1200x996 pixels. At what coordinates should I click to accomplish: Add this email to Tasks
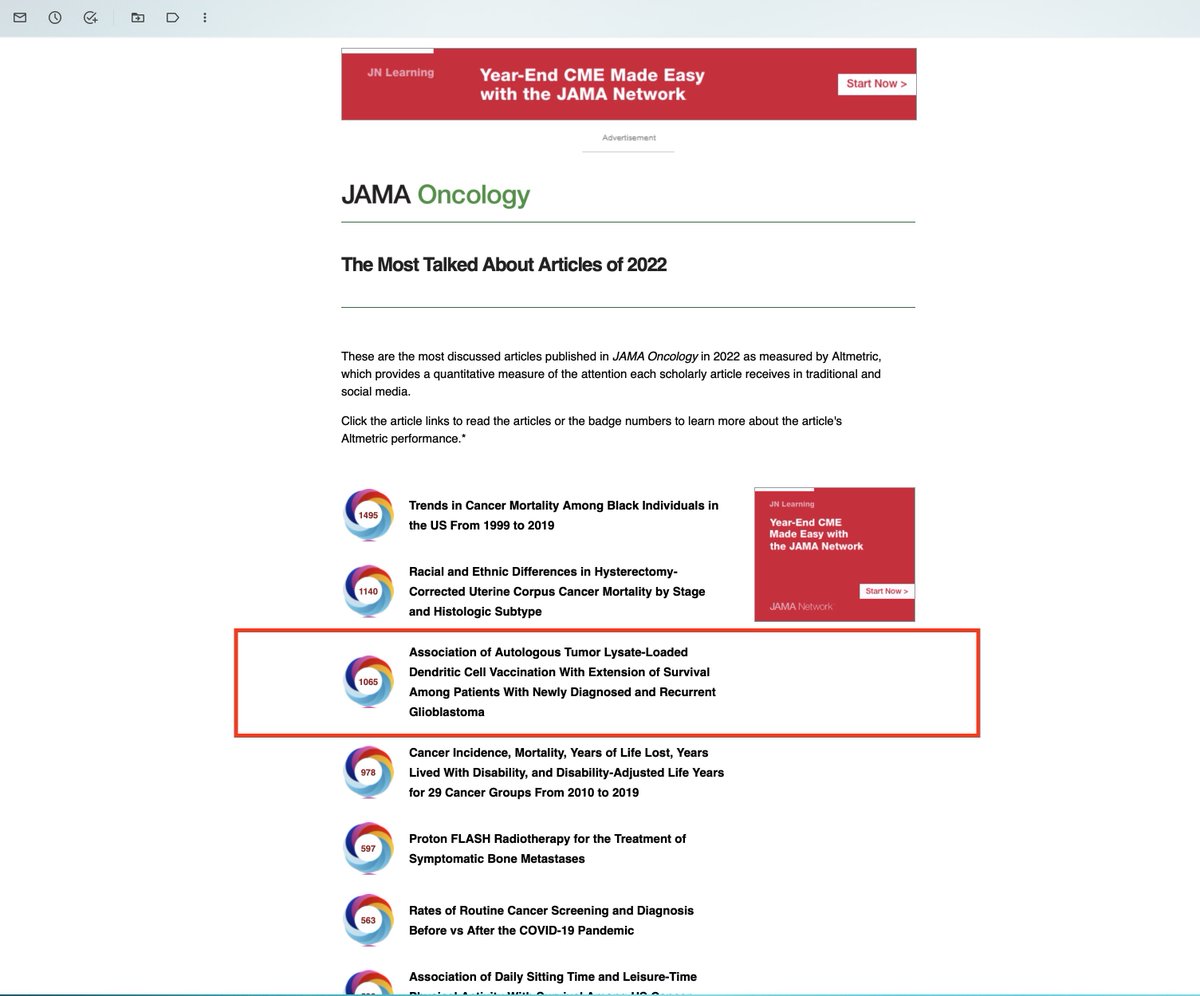[x=91, y=18]
